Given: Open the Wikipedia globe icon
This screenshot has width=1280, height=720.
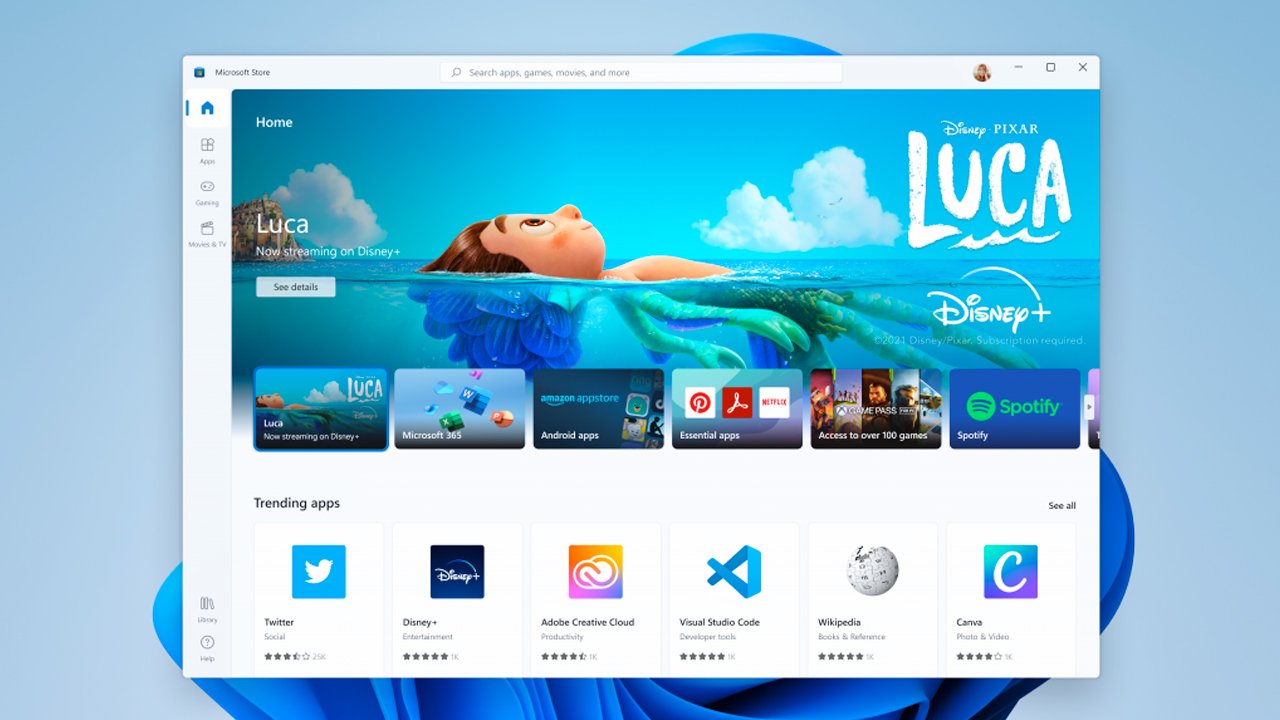Looking at the screenshot, I should [x=873, y=571].
